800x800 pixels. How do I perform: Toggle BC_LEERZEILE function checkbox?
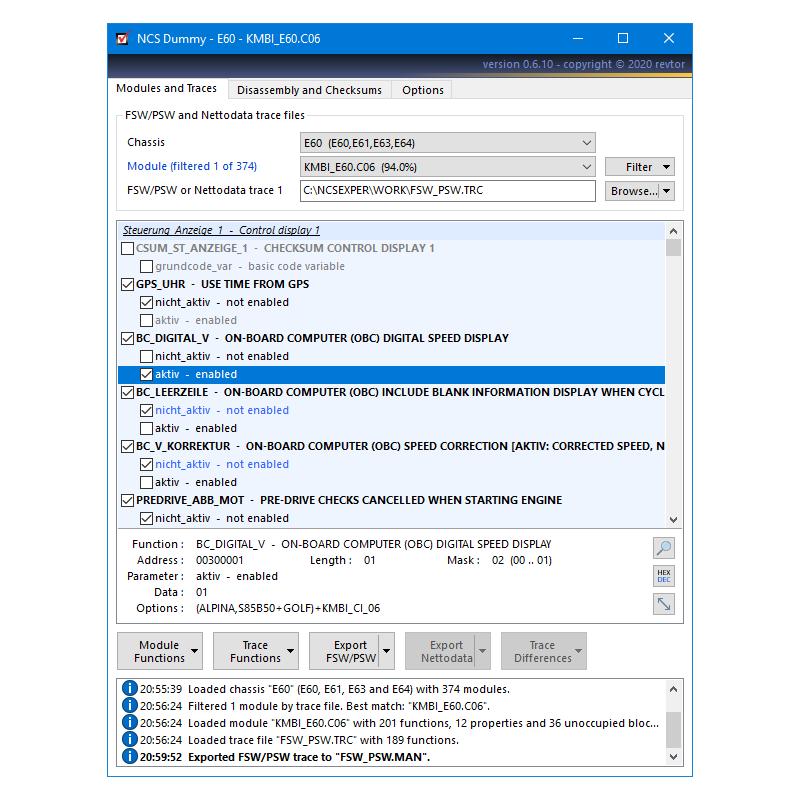tap(128, 392)
